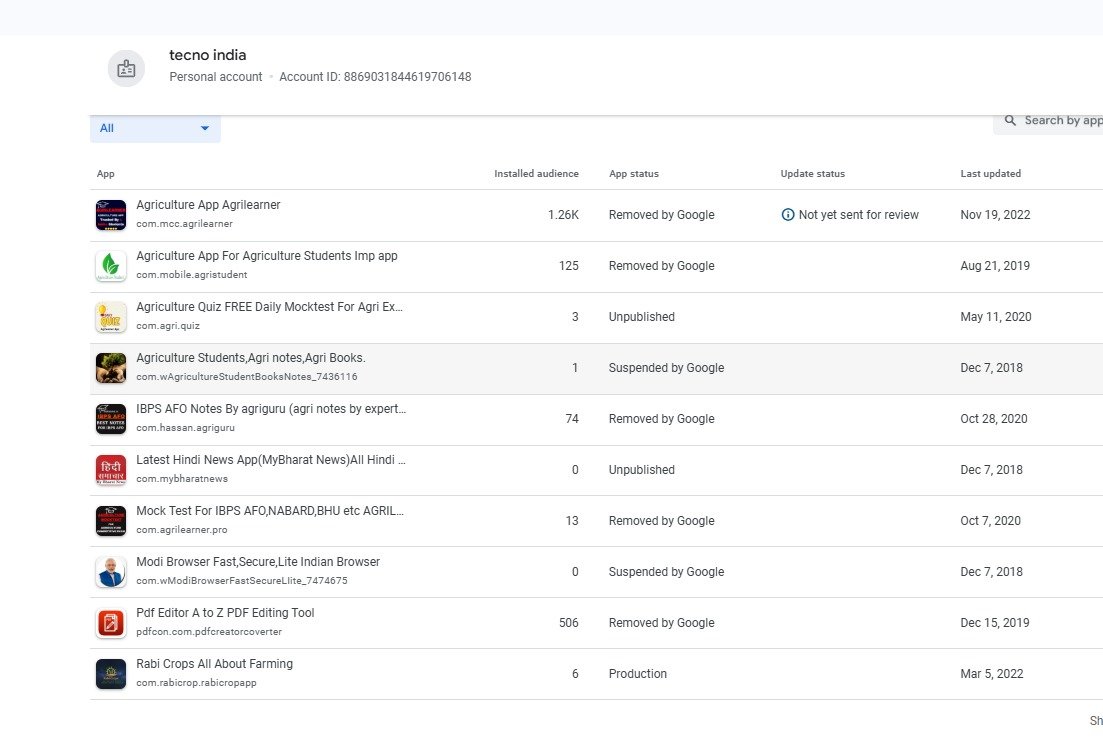The image size is (1103, 745).
Task: Click the tecno india account badge icon
Action: tap(127, 68)
